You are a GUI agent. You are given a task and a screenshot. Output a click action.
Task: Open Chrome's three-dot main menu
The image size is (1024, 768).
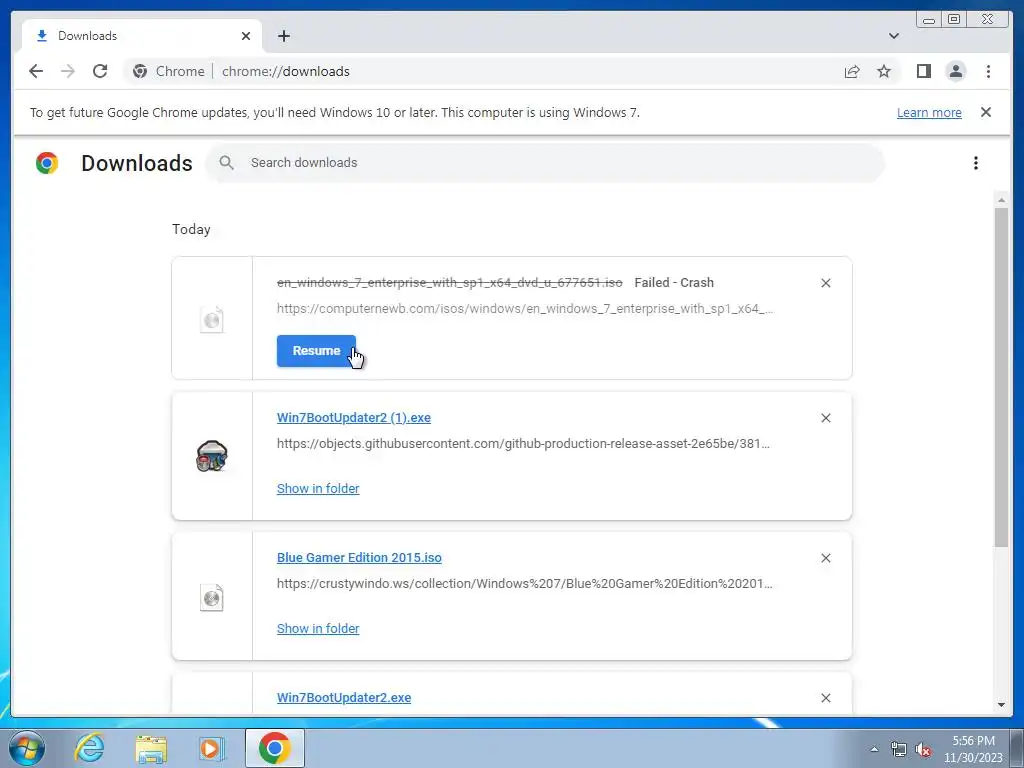coord(988,71)
